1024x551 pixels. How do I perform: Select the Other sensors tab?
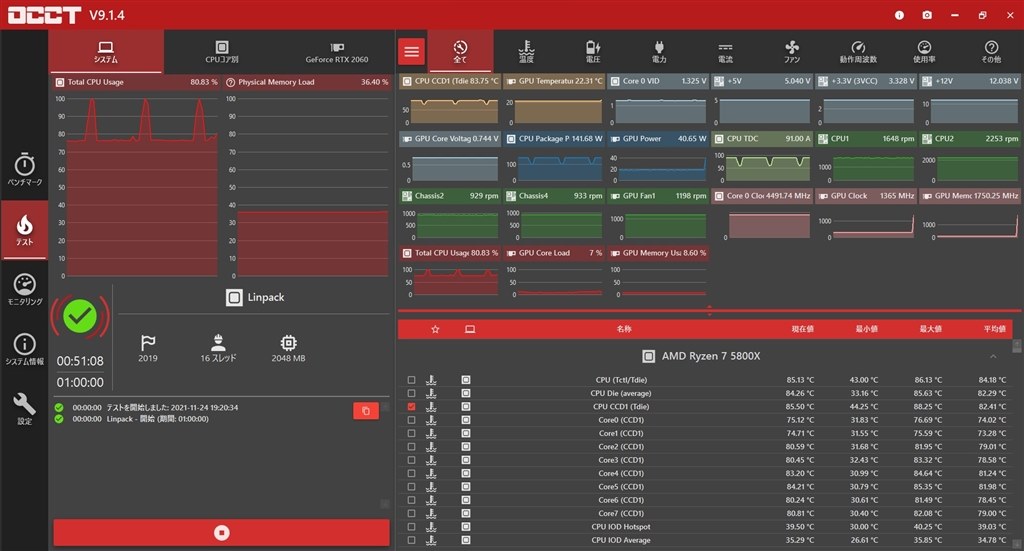point(991,52)
